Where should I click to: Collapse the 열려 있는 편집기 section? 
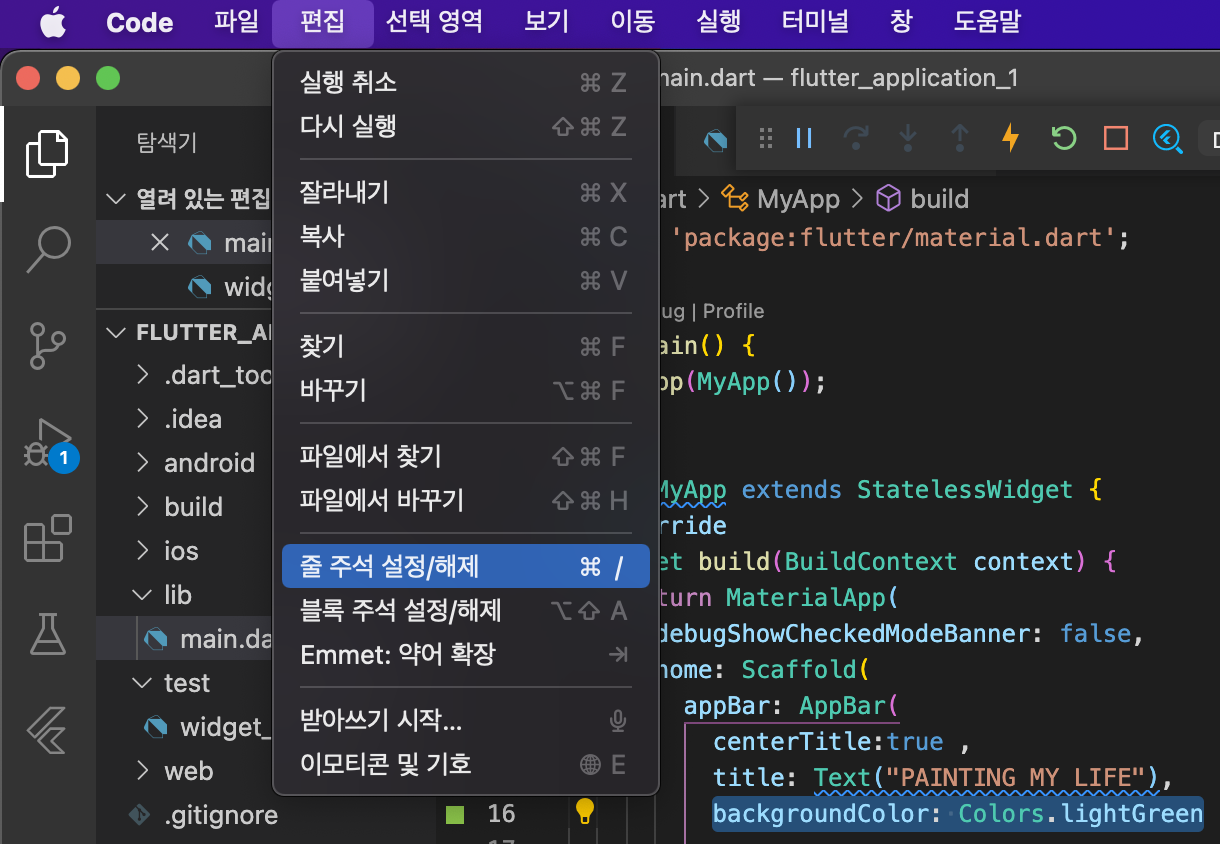116,198
